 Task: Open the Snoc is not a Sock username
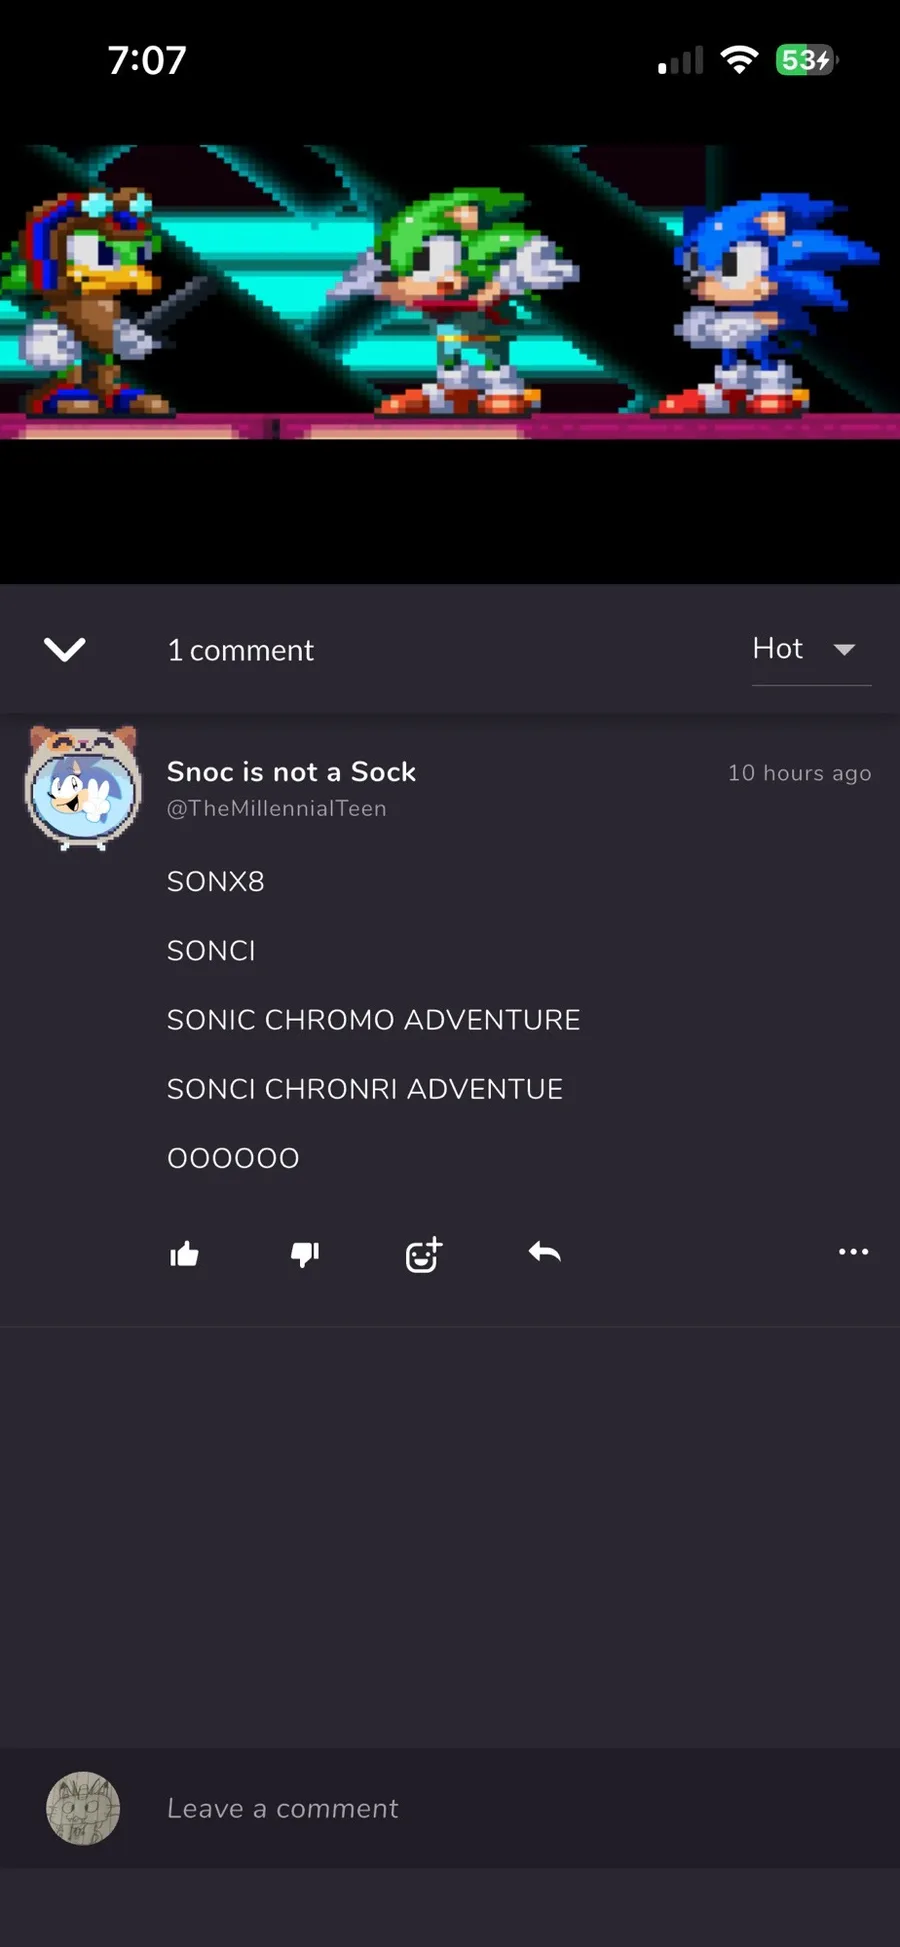pos(291,772)
